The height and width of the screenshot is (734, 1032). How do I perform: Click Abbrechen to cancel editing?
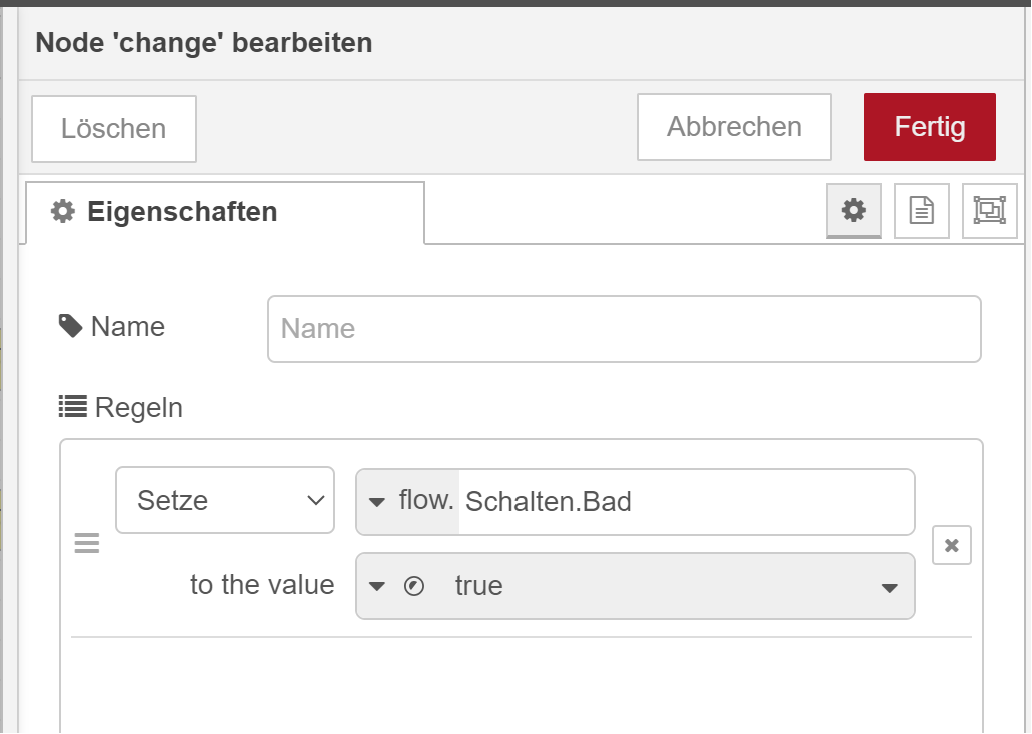click(734, 127)
